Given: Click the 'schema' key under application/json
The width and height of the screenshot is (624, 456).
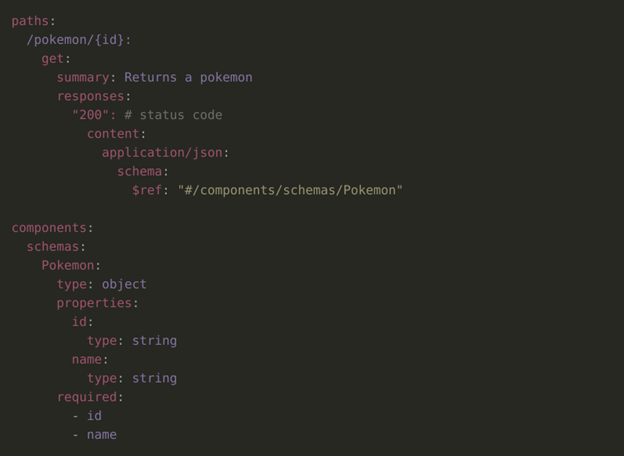Looking at the screenshot, I should (139, 171).
